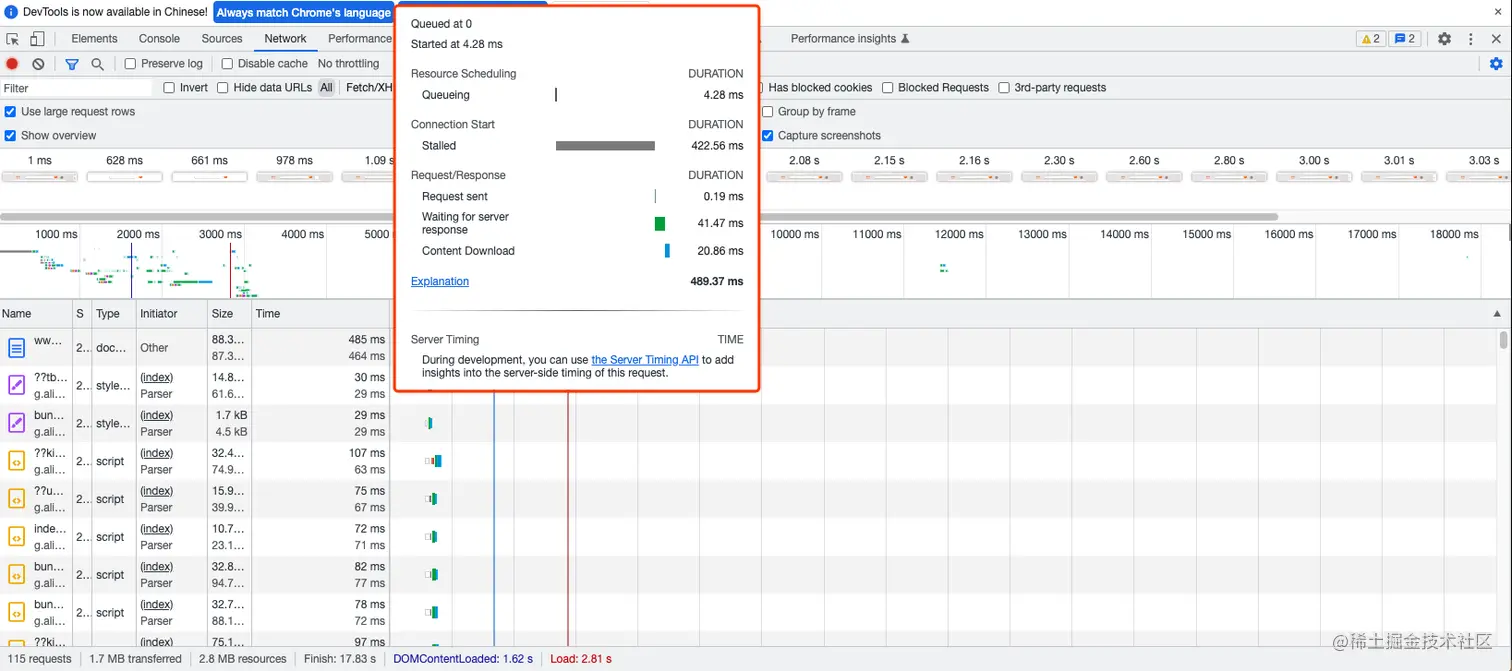Enable Disable cache checkbox
The width and height of the screenshot is (1512, 671).
[226, 64]
